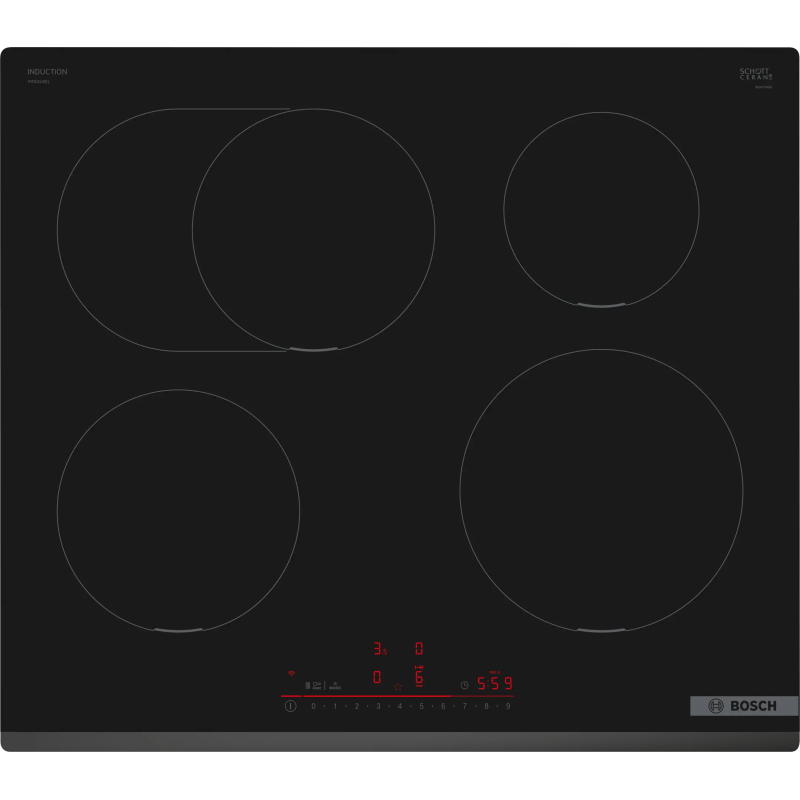Set power level 0 on the slider
This screenshot has height=800, width=800.
pos(313,706)
